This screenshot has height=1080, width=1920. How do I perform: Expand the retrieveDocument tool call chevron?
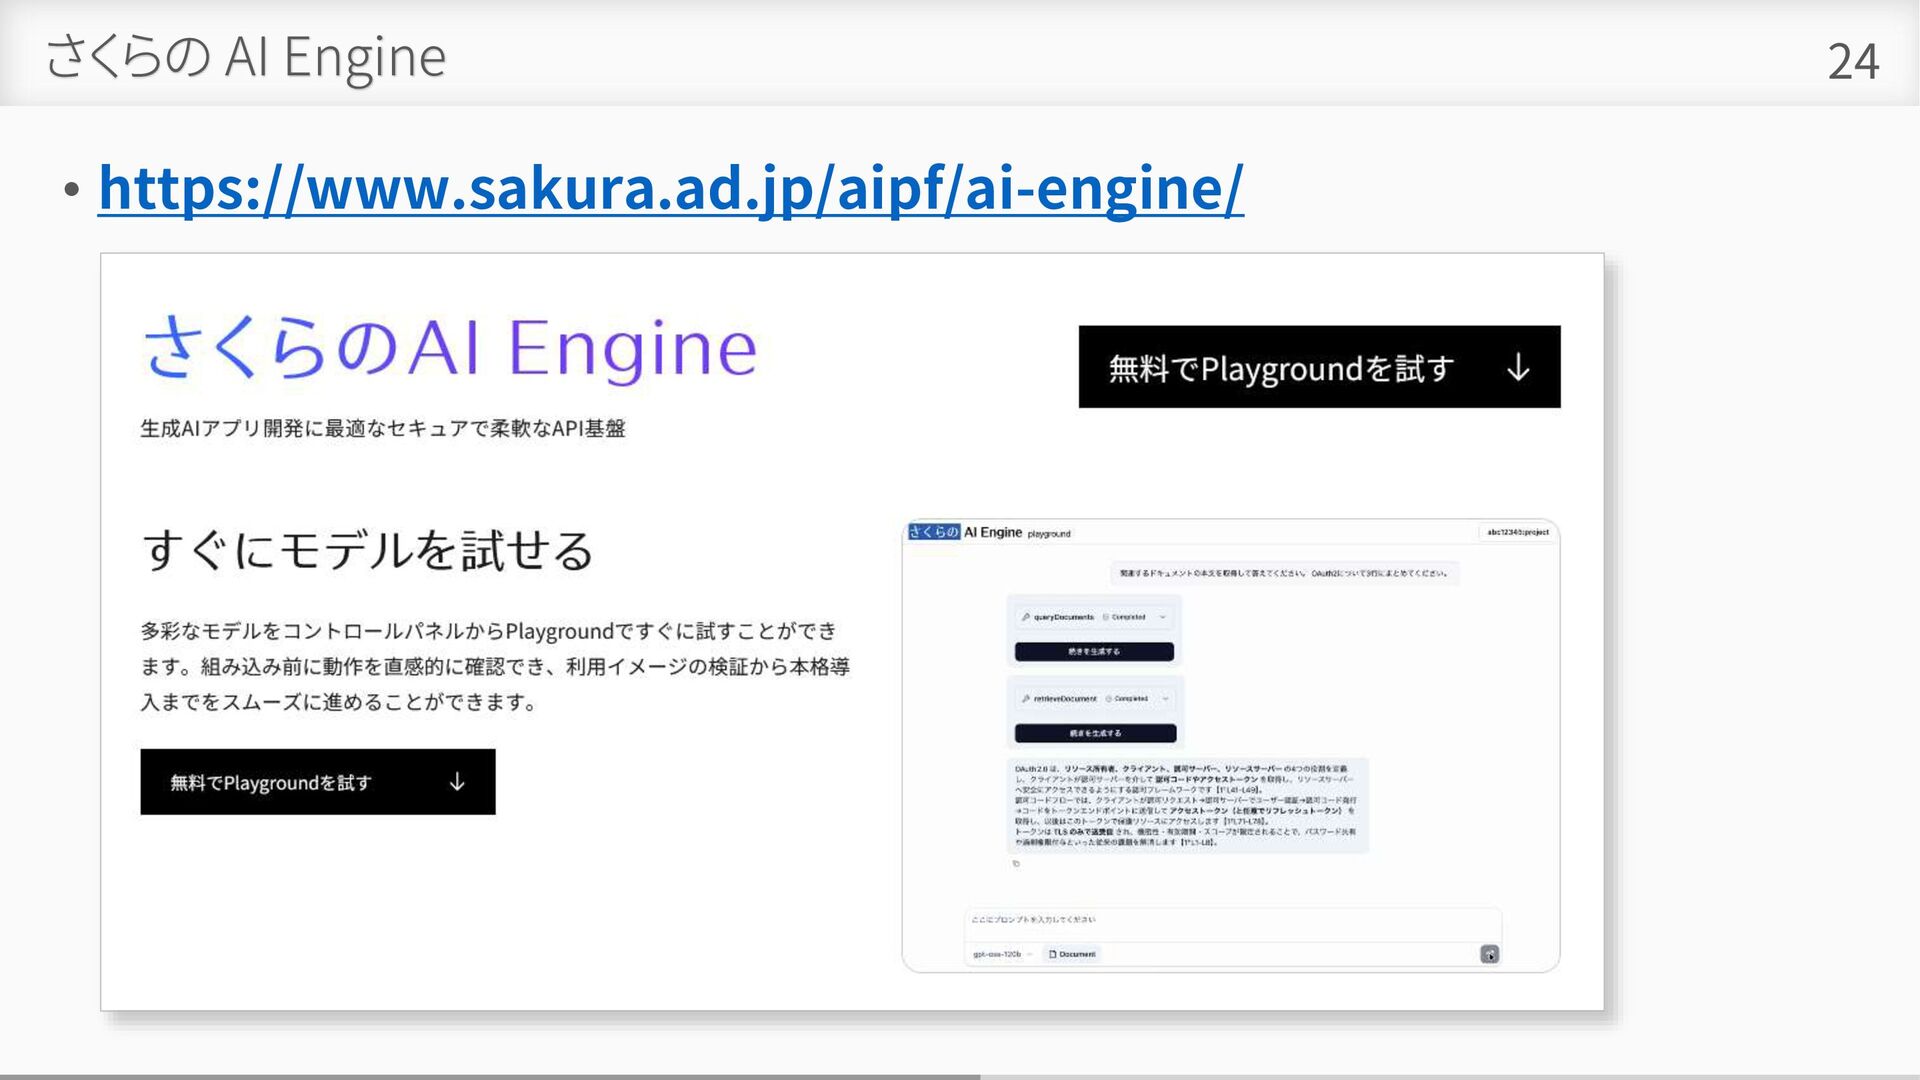(x=1165, y=699)
